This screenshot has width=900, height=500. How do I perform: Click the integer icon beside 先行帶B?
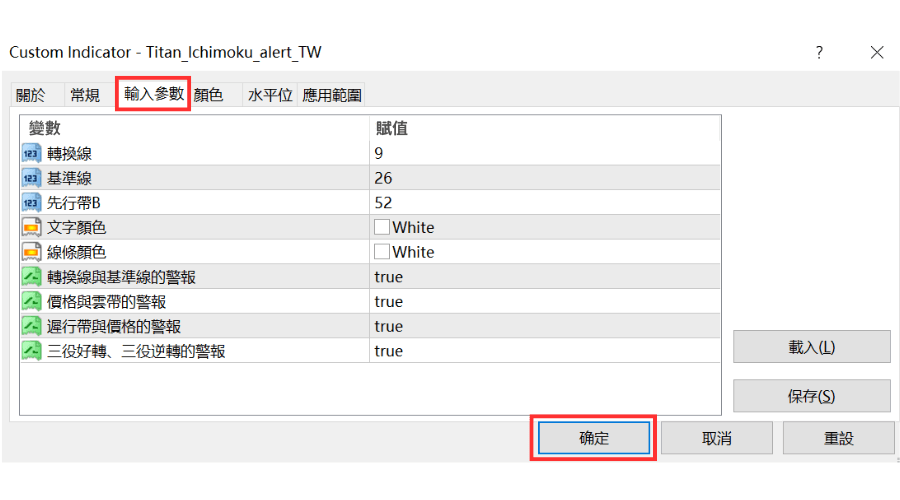coord(30,203)
